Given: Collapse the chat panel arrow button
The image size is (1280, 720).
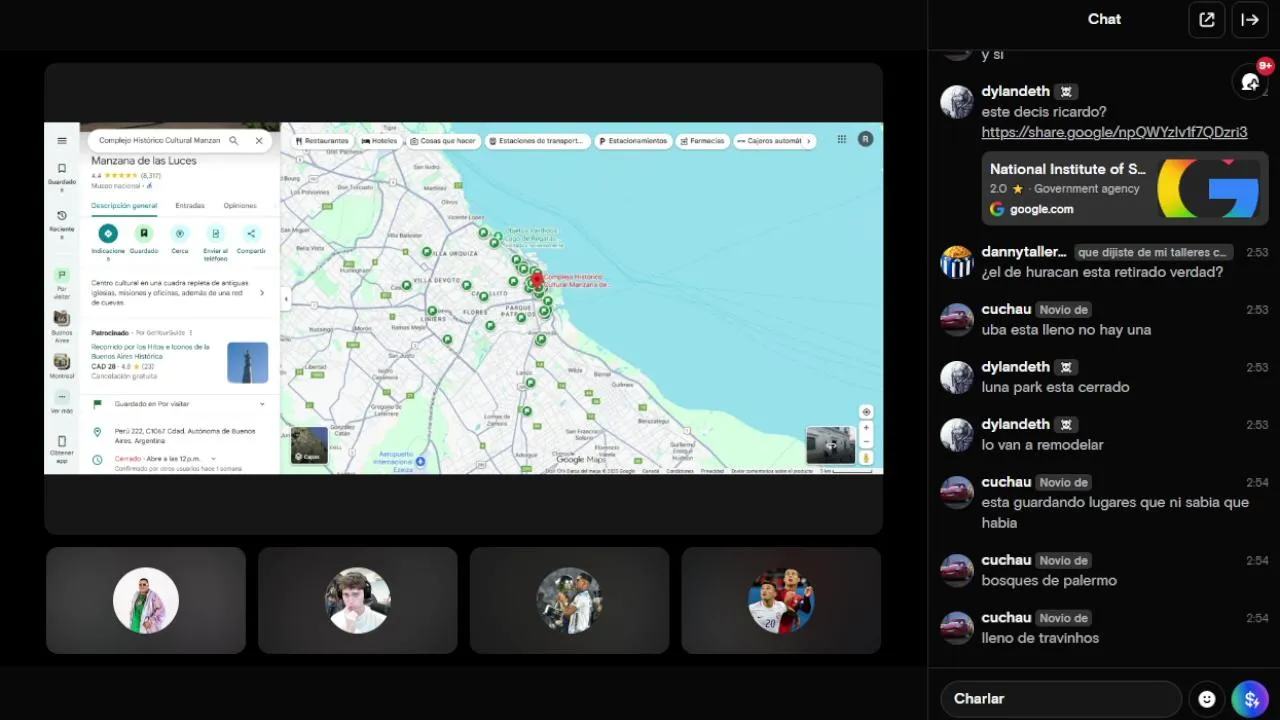Looking at the screenshot, I should click(x=1250, y=20).
